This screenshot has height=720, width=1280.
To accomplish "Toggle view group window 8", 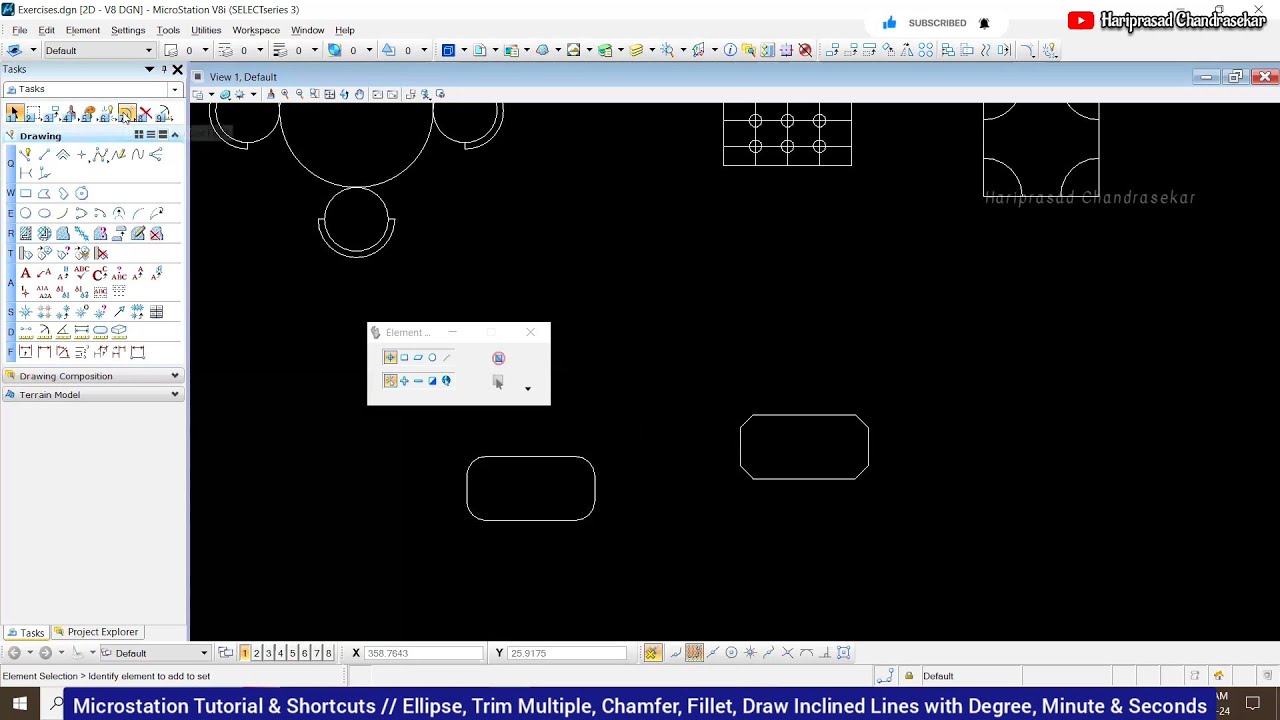I will pyautogui.click(x=328, y=653).
